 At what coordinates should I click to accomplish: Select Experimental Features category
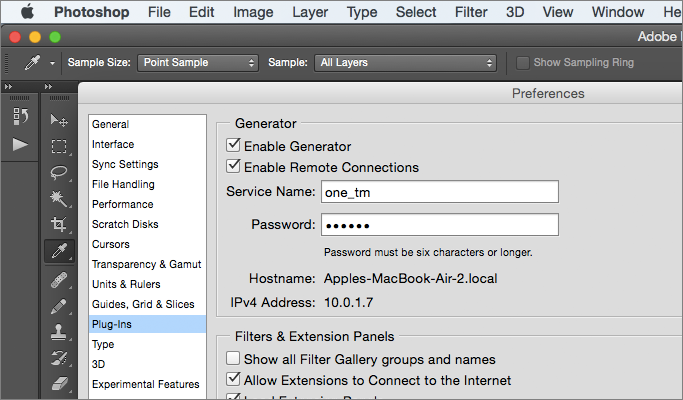tap(147, 384)
